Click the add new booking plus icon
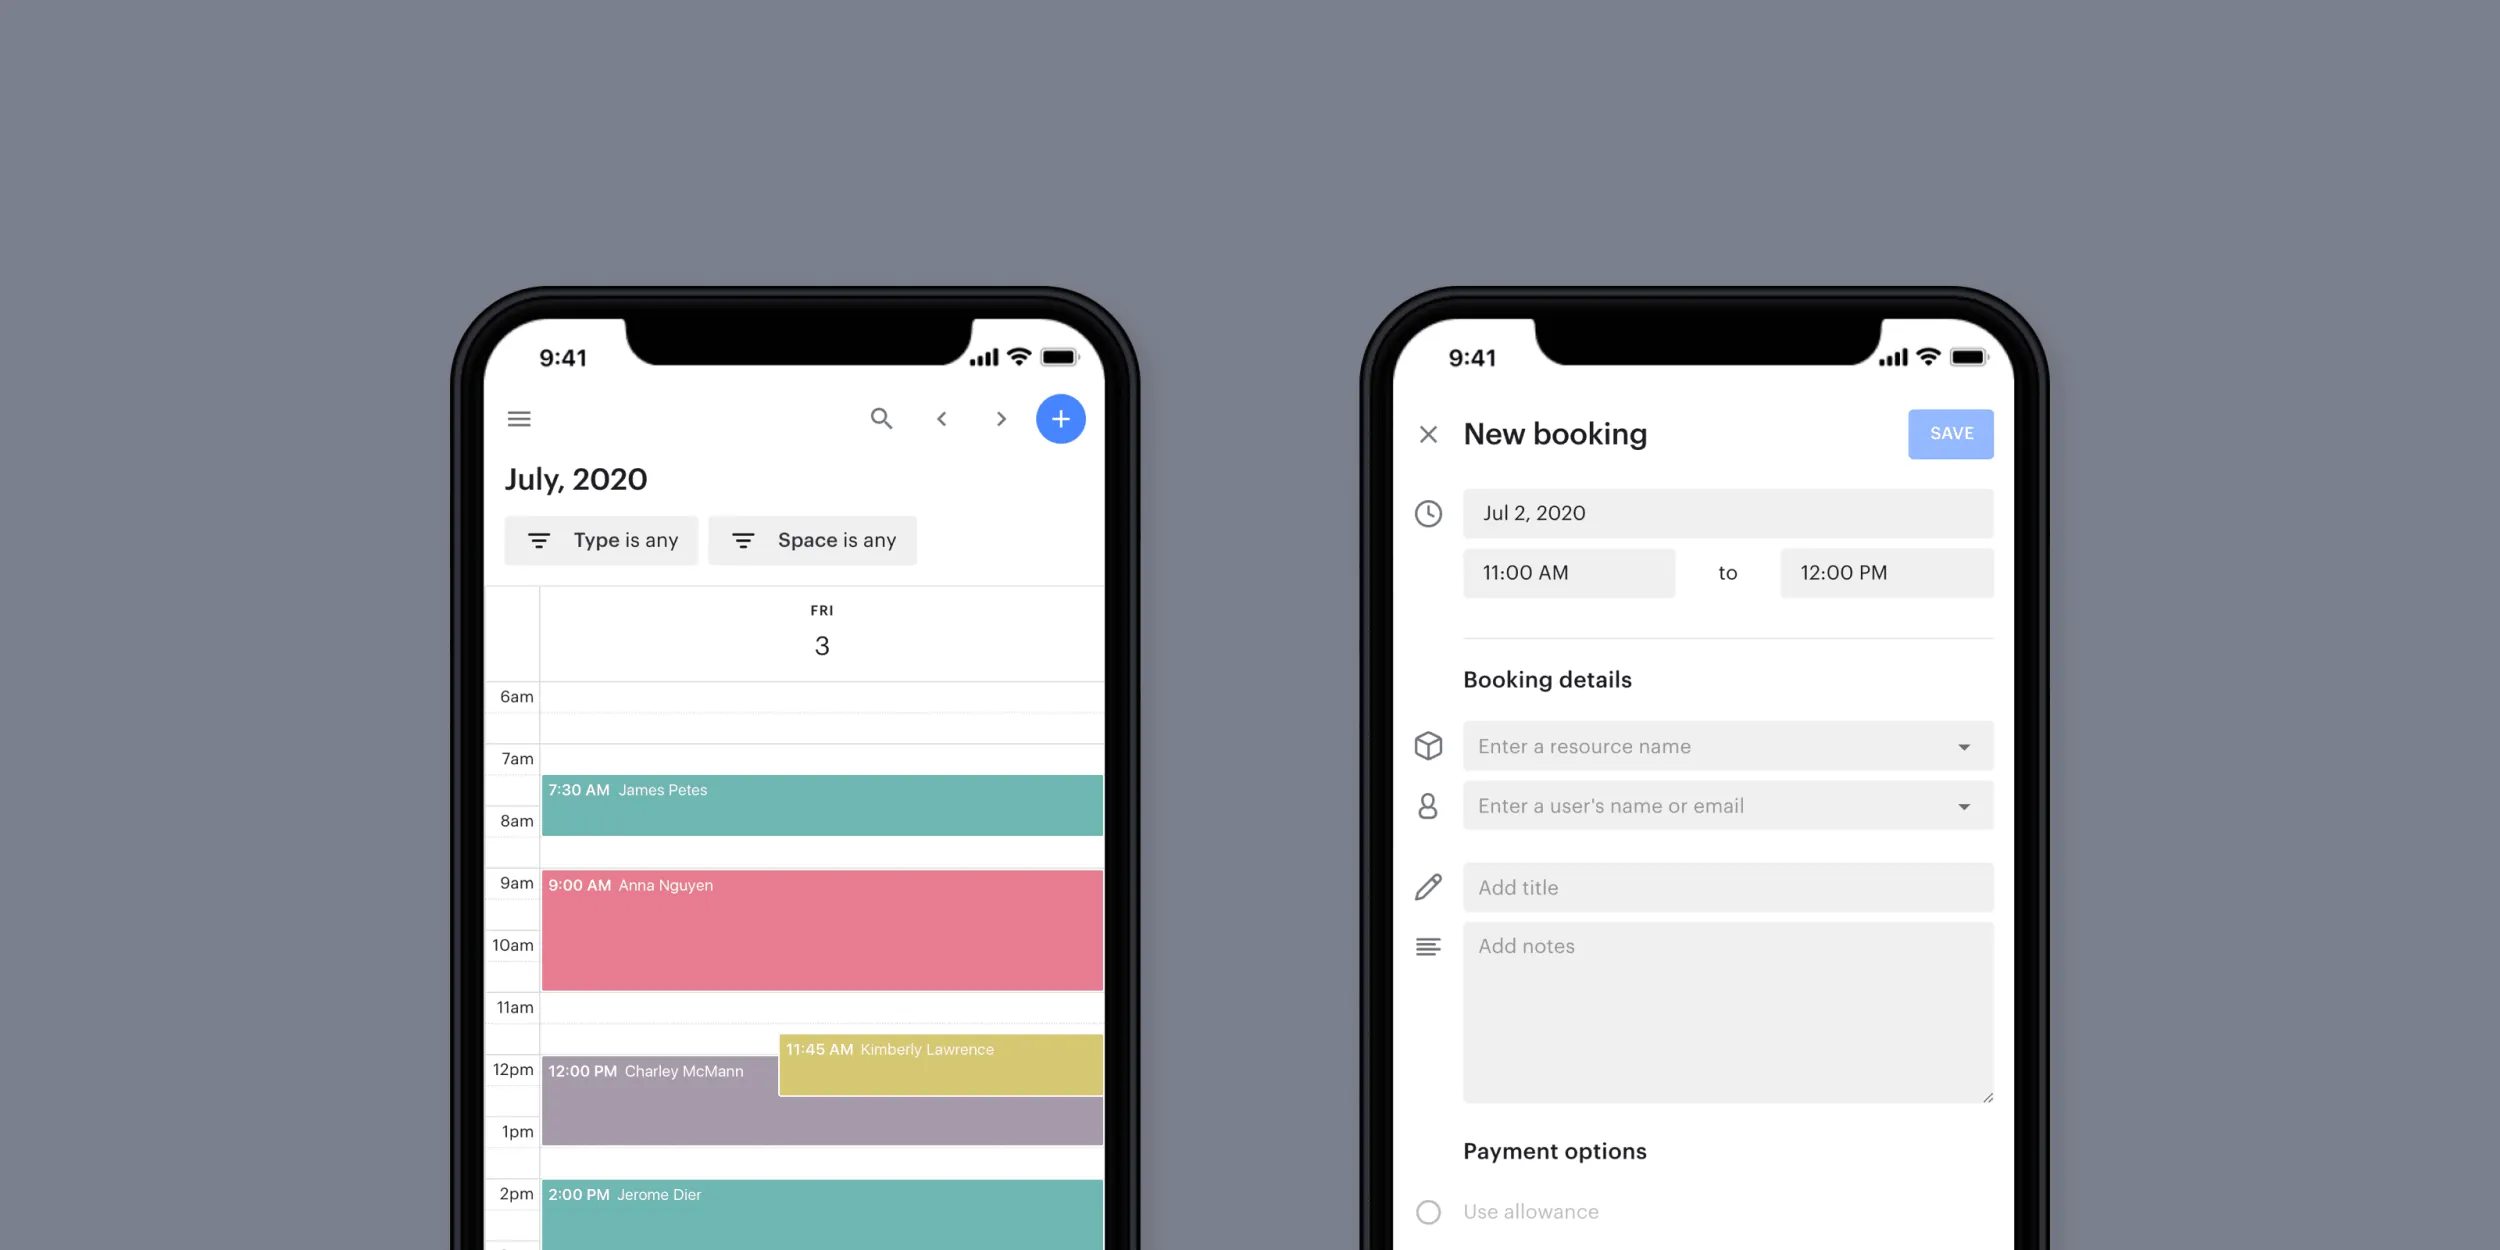Screen dimensions: 2500x1250 [x=1060, y=419]
